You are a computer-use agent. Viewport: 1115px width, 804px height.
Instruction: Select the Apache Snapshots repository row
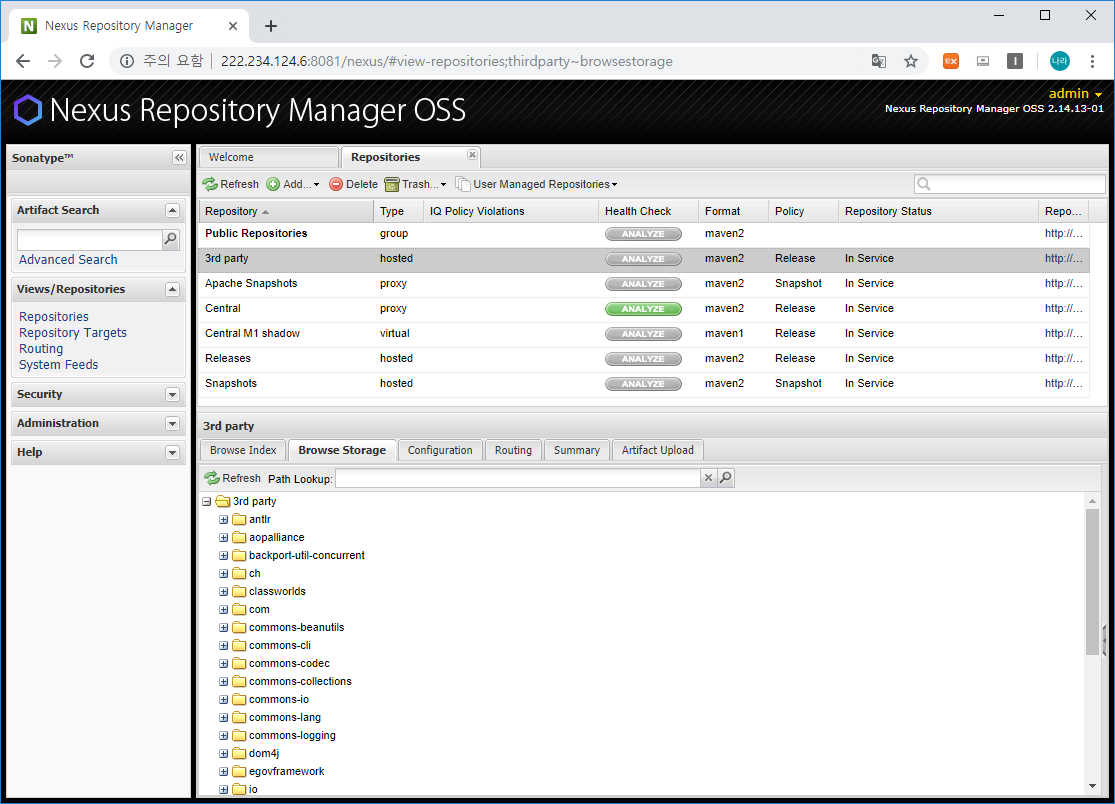(644, 284)
